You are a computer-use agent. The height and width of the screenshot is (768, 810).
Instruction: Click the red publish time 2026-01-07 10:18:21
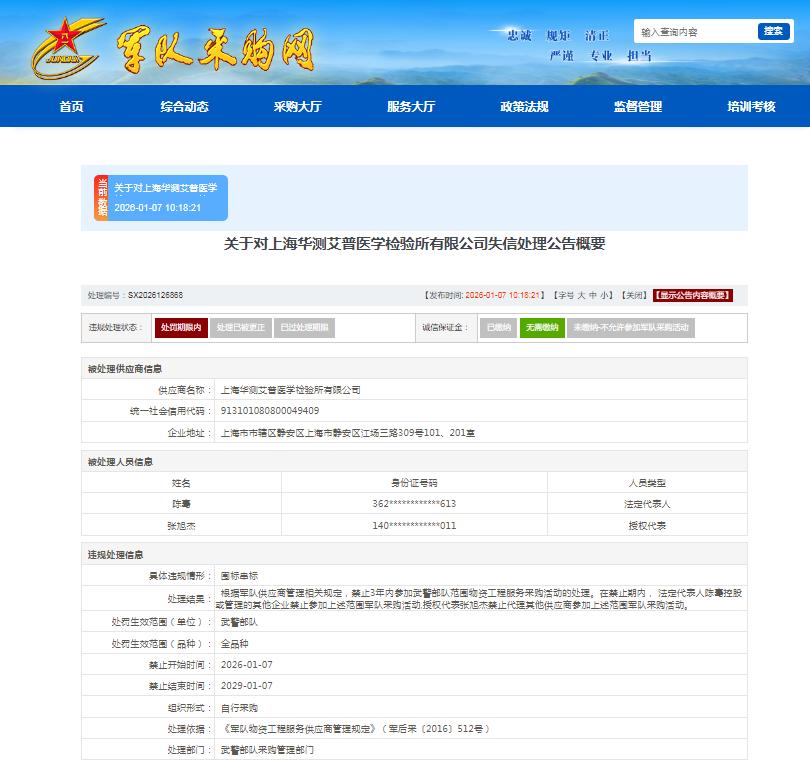(503, 295)
